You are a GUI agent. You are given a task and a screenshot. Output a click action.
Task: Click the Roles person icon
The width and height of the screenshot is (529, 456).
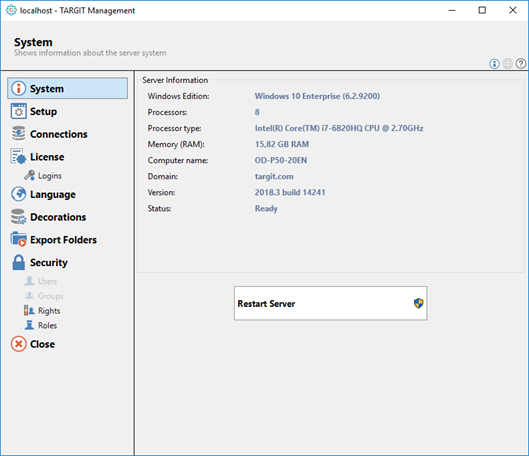[x=29, y=325]
